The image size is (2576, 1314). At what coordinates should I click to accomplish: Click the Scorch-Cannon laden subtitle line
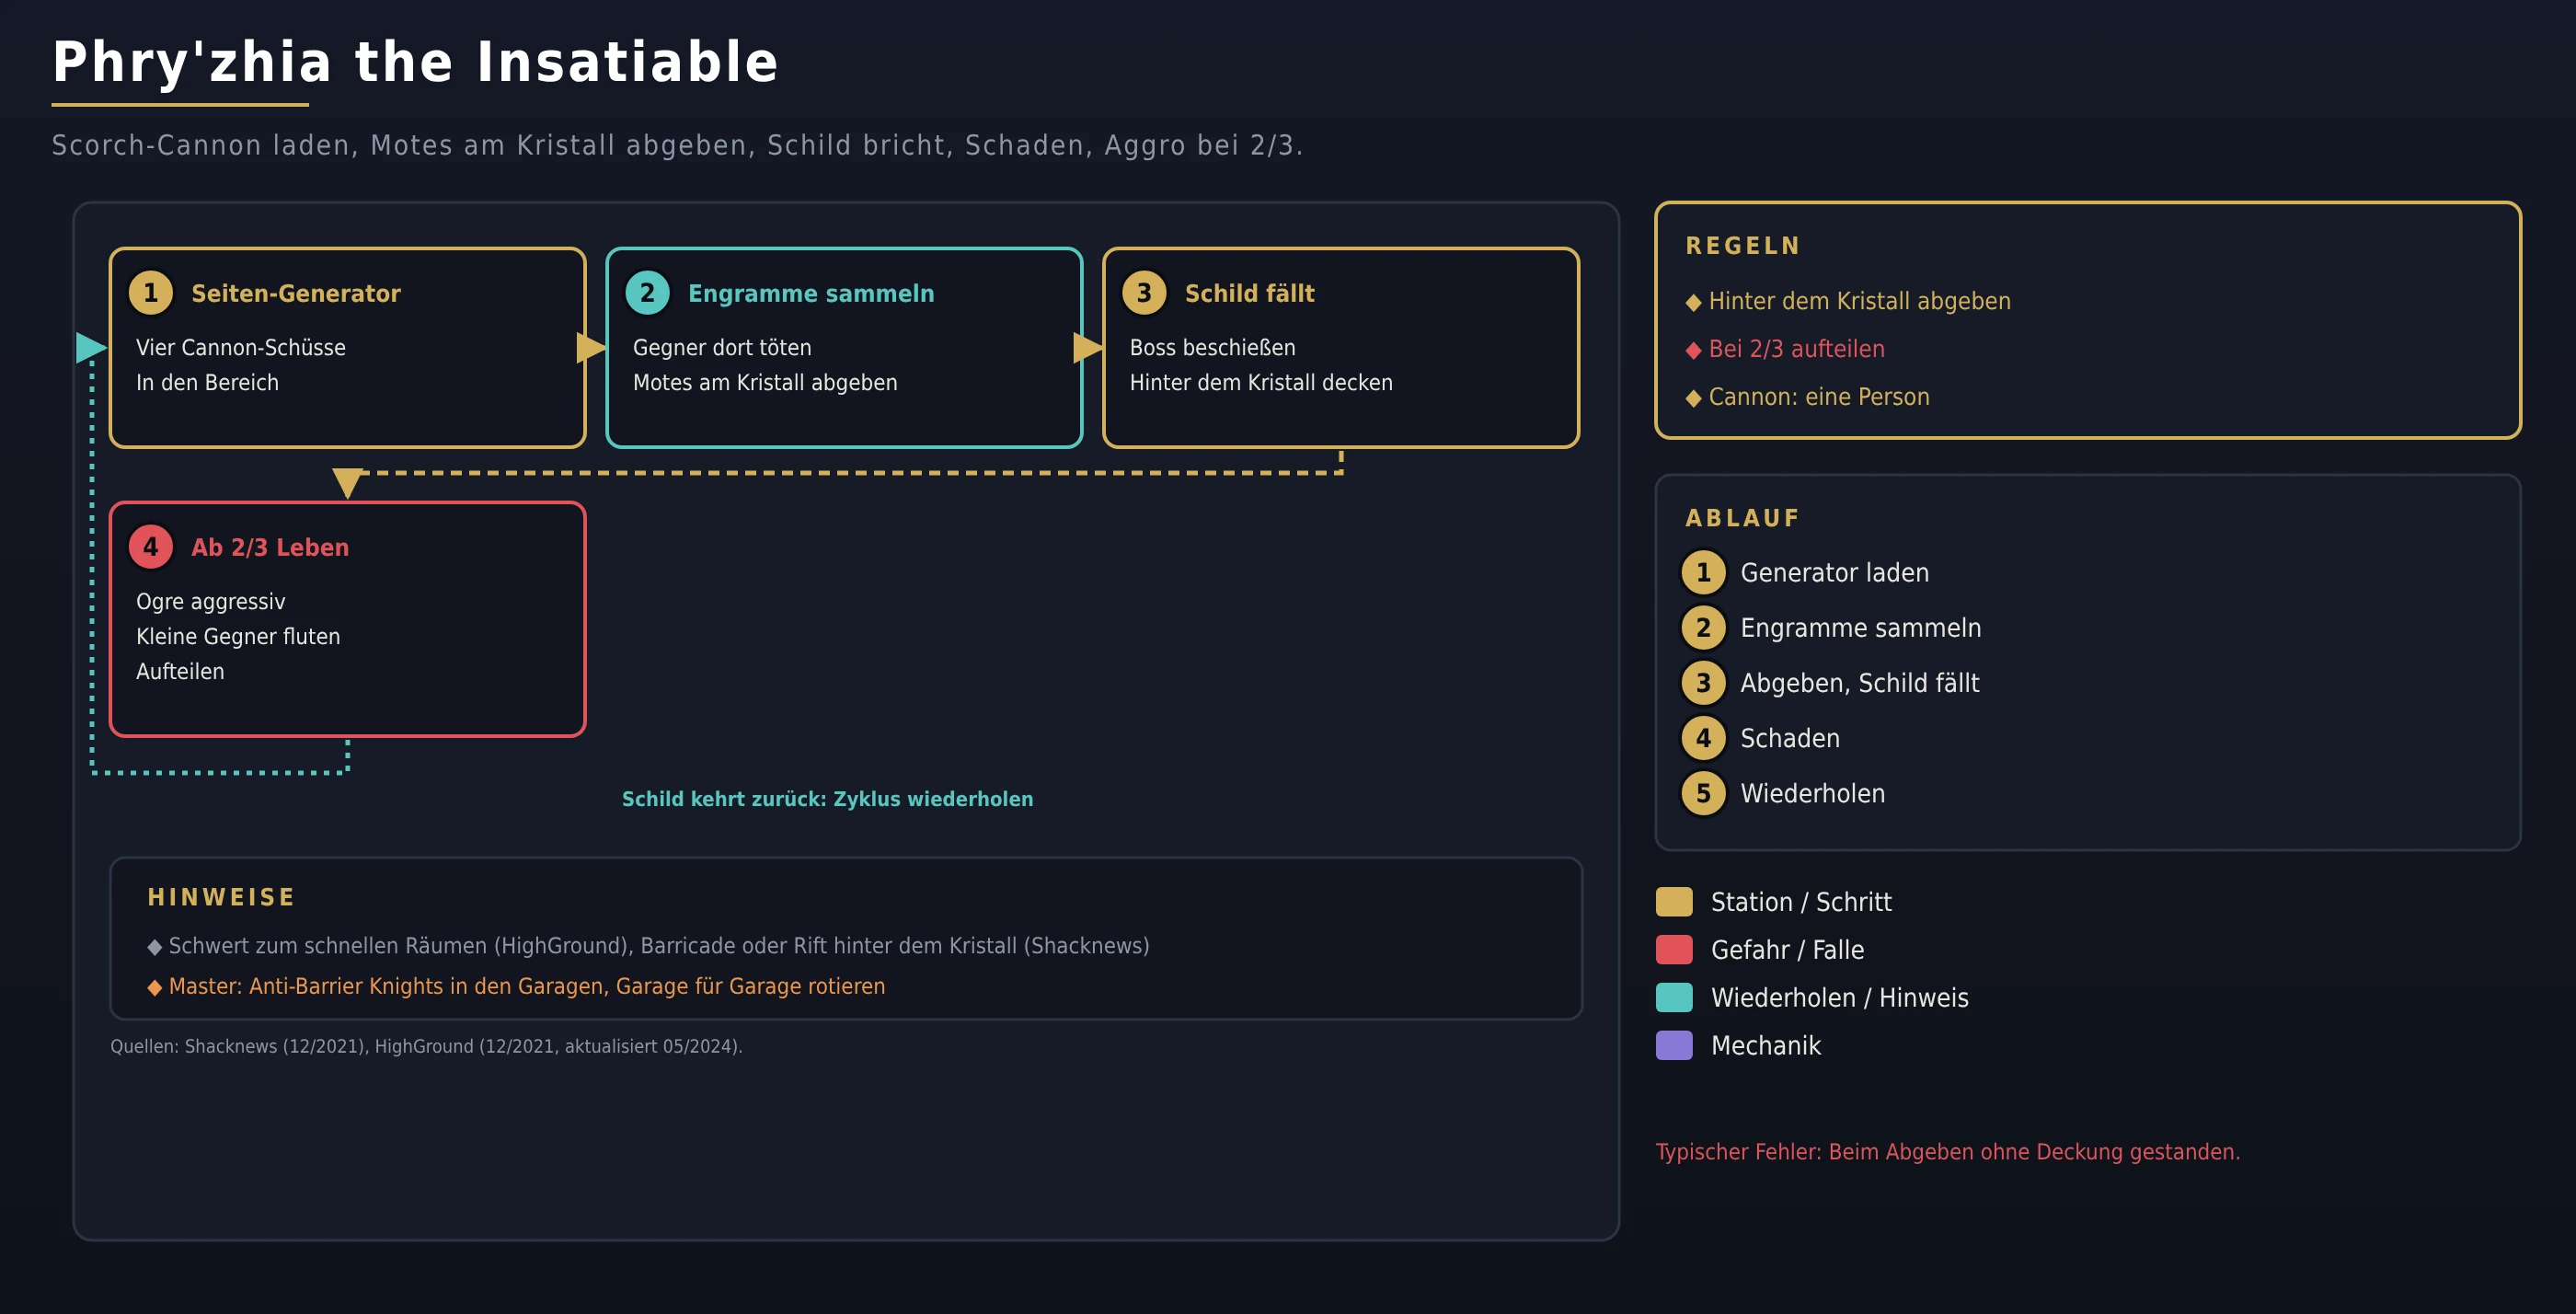(x=677, y=146)
